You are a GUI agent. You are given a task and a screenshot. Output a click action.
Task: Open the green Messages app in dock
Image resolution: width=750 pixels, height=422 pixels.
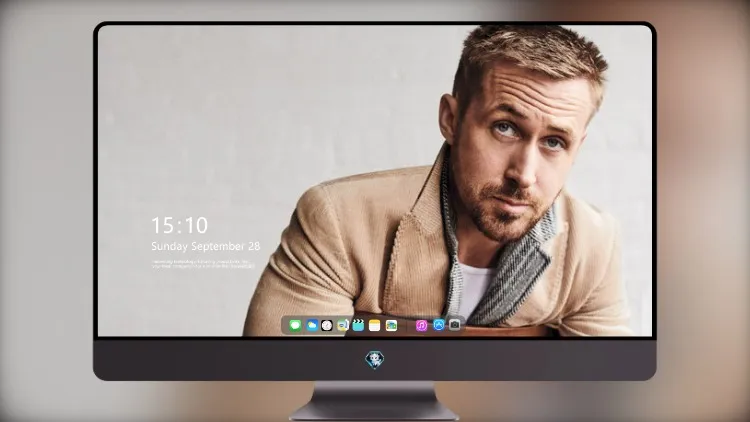[295, 325]
